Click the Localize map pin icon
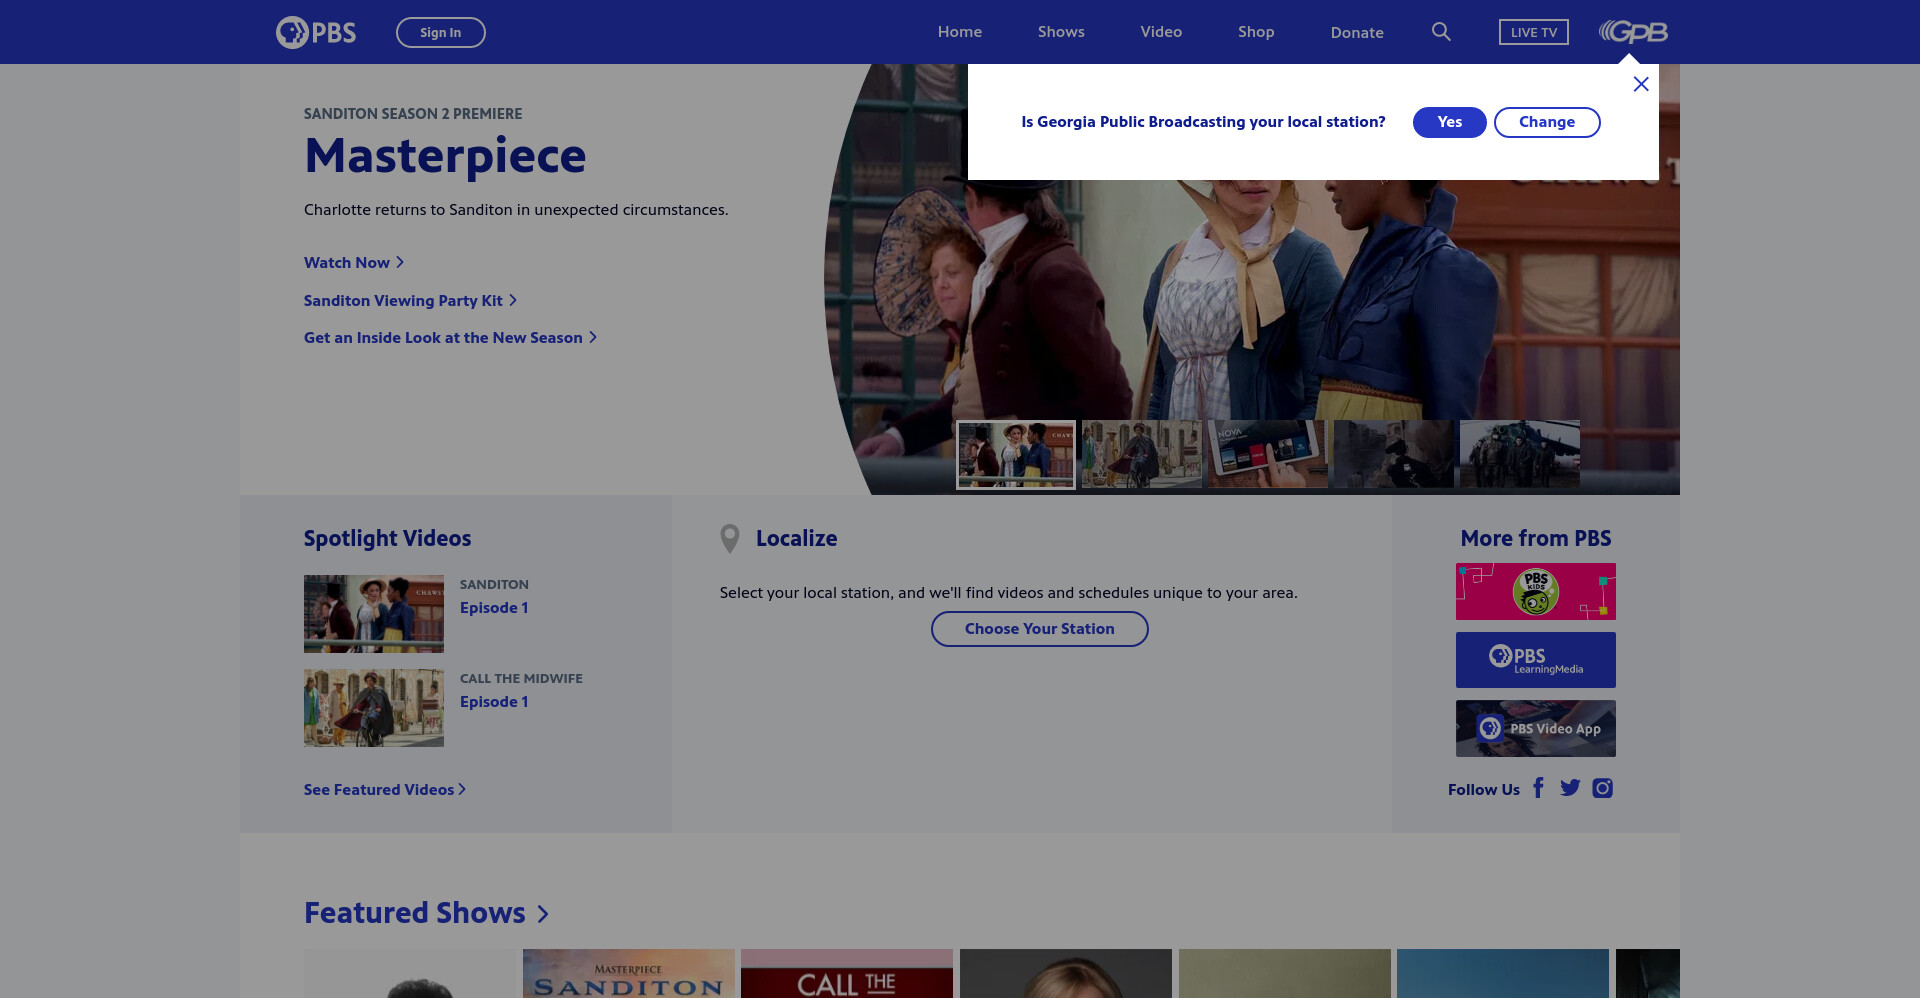The width and height of the screenshot is (1920, 998). [730, 539]
